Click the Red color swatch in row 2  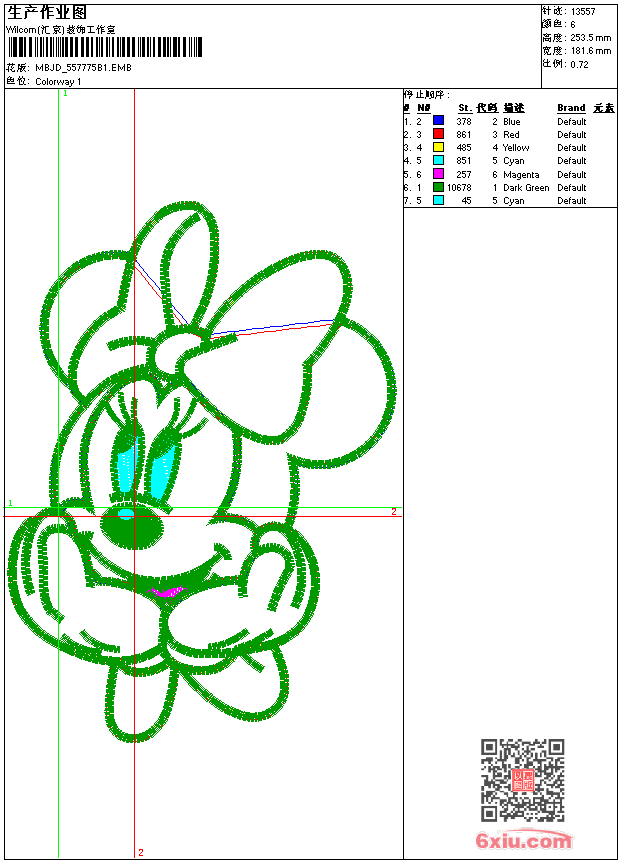pyautogui.click(x=438, y=133)
